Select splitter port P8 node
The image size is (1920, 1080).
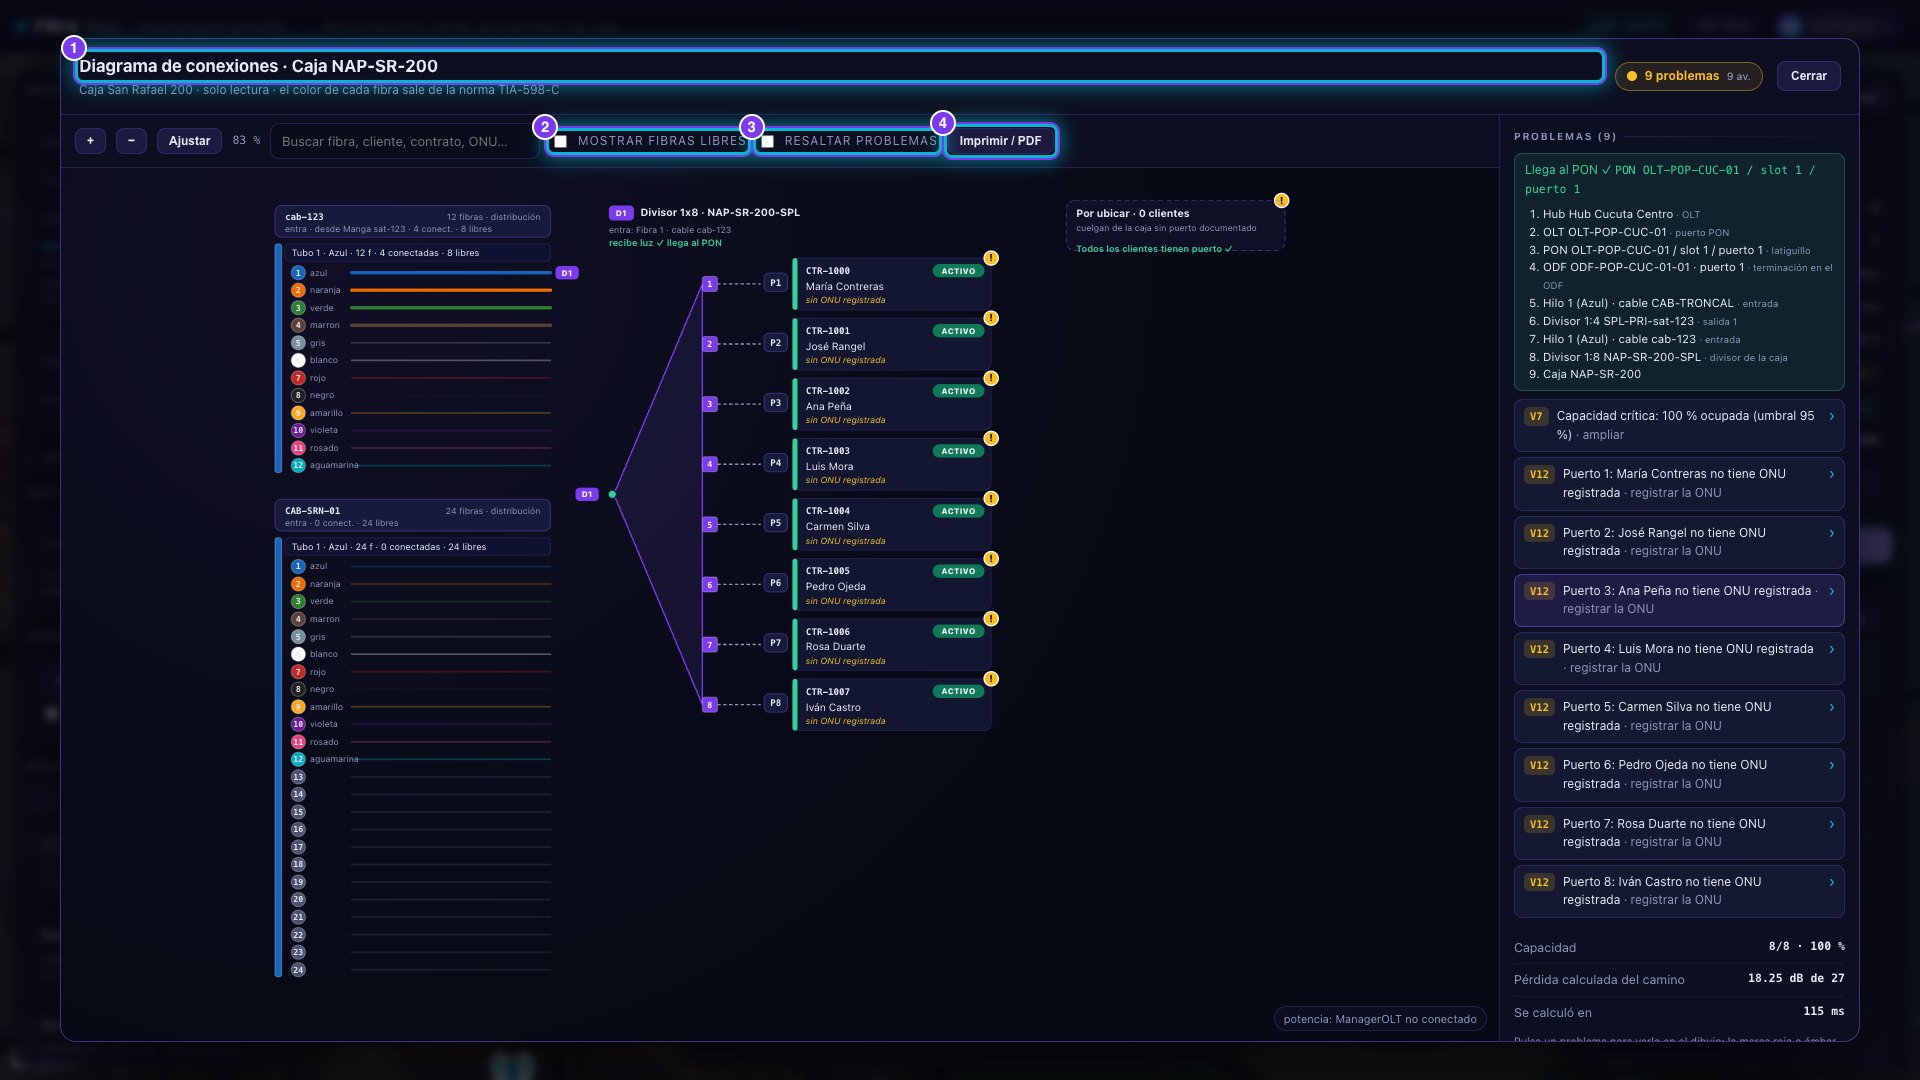[x=775, y=703]
